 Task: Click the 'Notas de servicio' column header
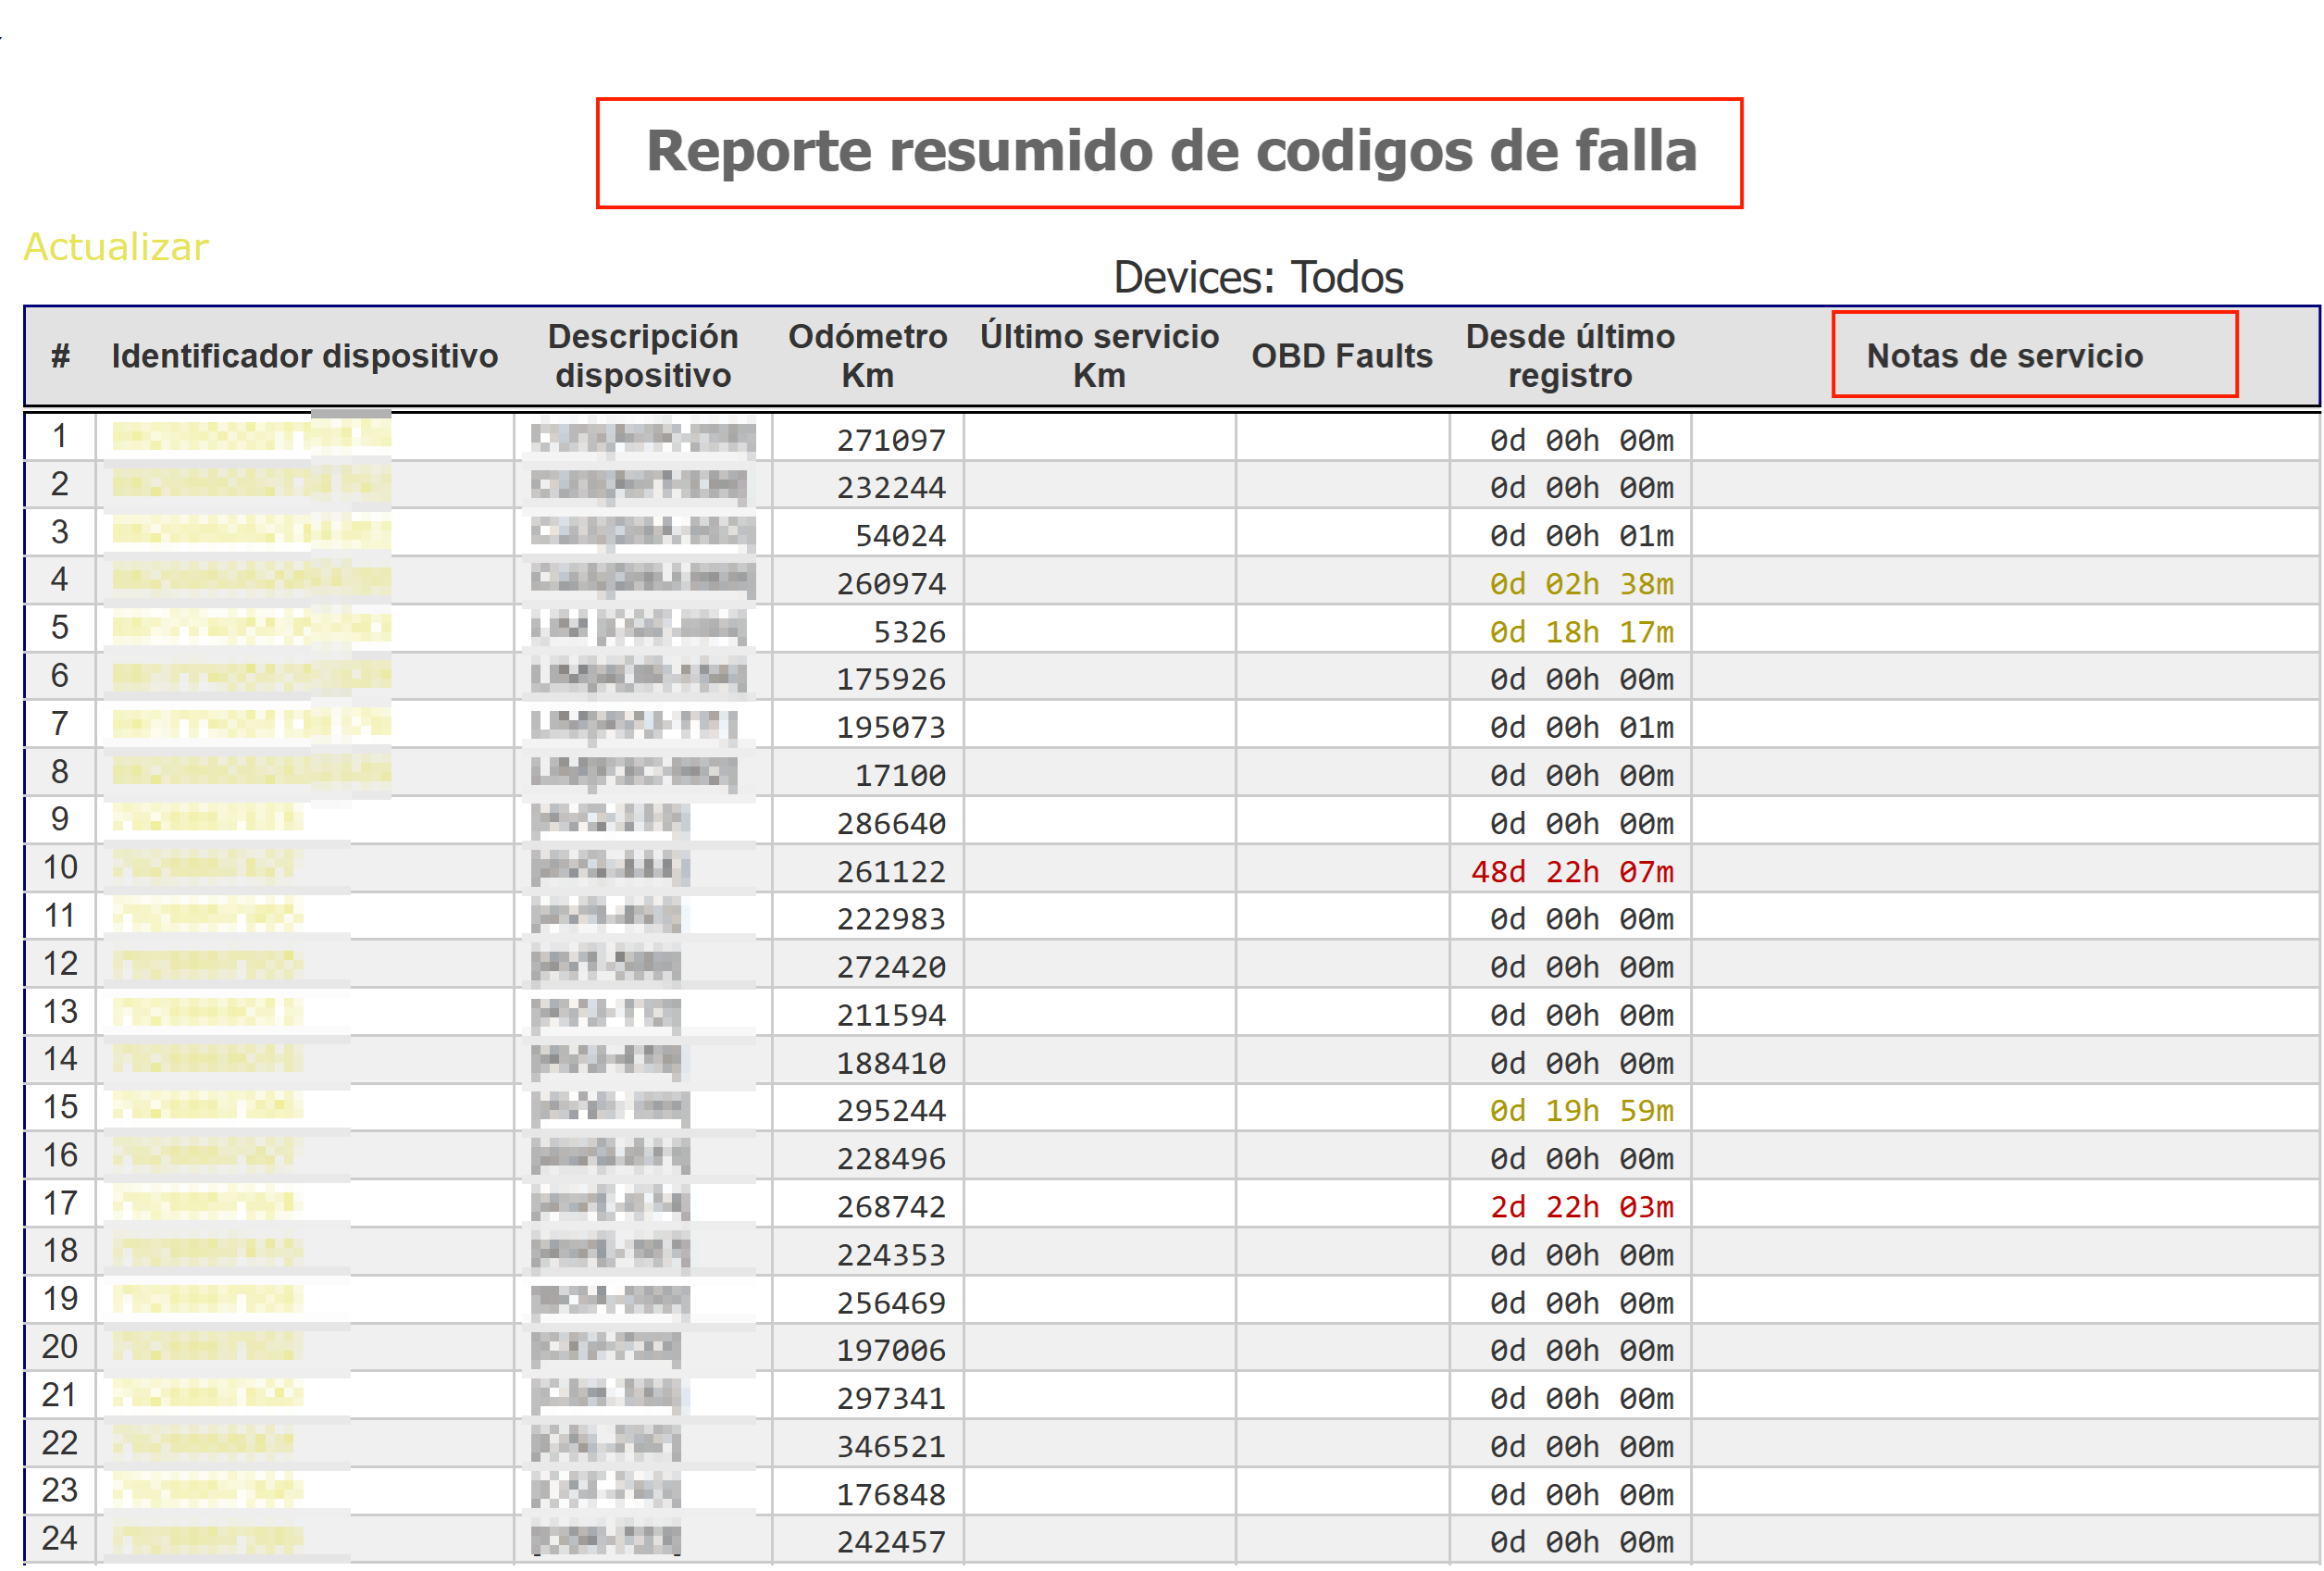point(2004,356)
